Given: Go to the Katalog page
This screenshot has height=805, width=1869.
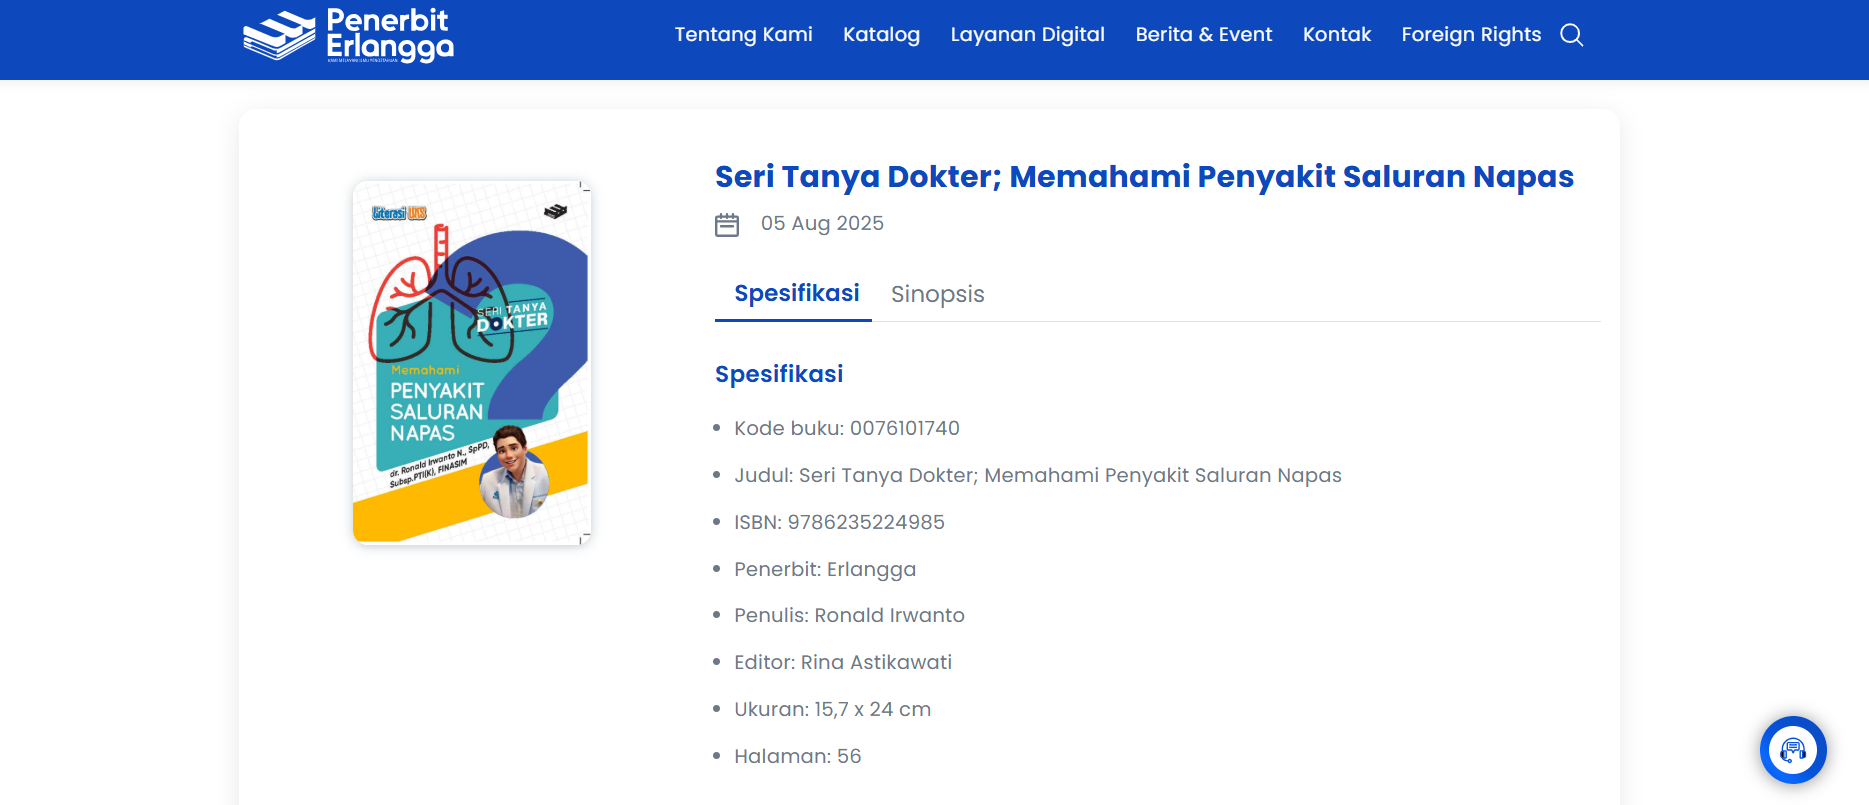Looking at the screenshot, I should (x=881, y=35).
